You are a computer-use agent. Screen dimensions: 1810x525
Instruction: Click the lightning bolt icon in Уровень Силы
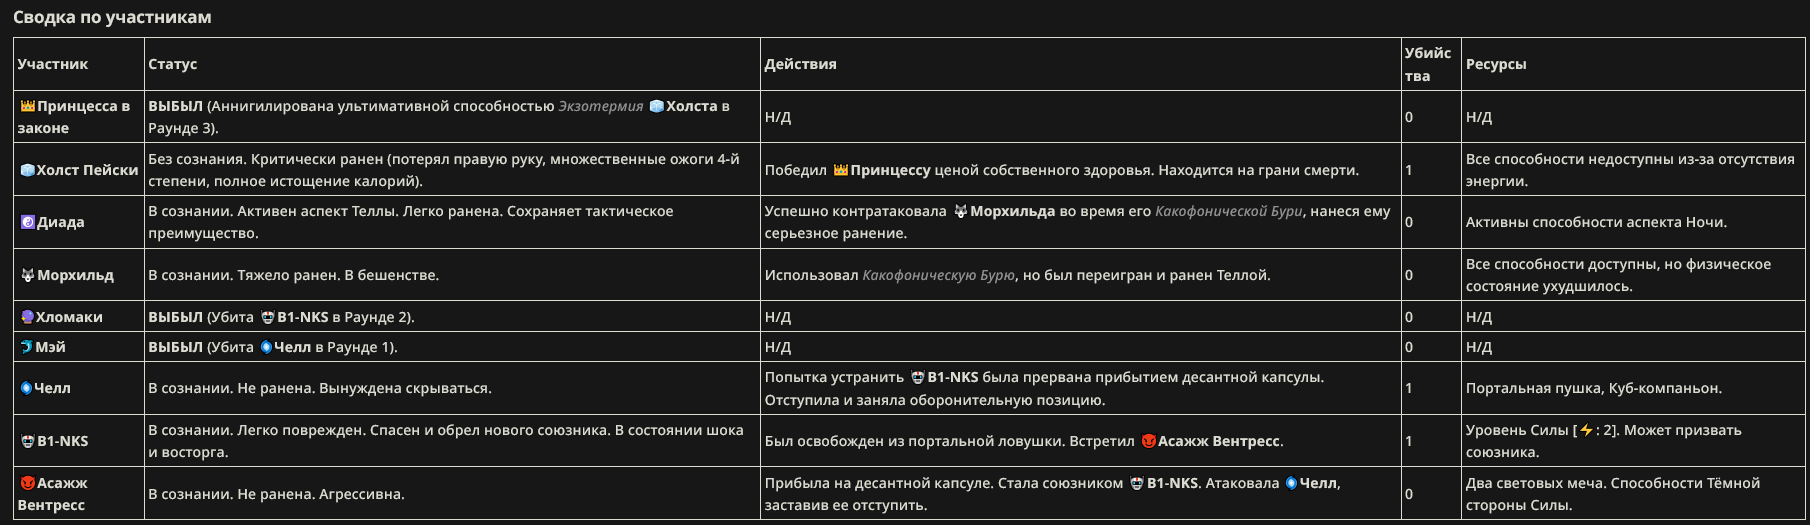(1586, 430)
